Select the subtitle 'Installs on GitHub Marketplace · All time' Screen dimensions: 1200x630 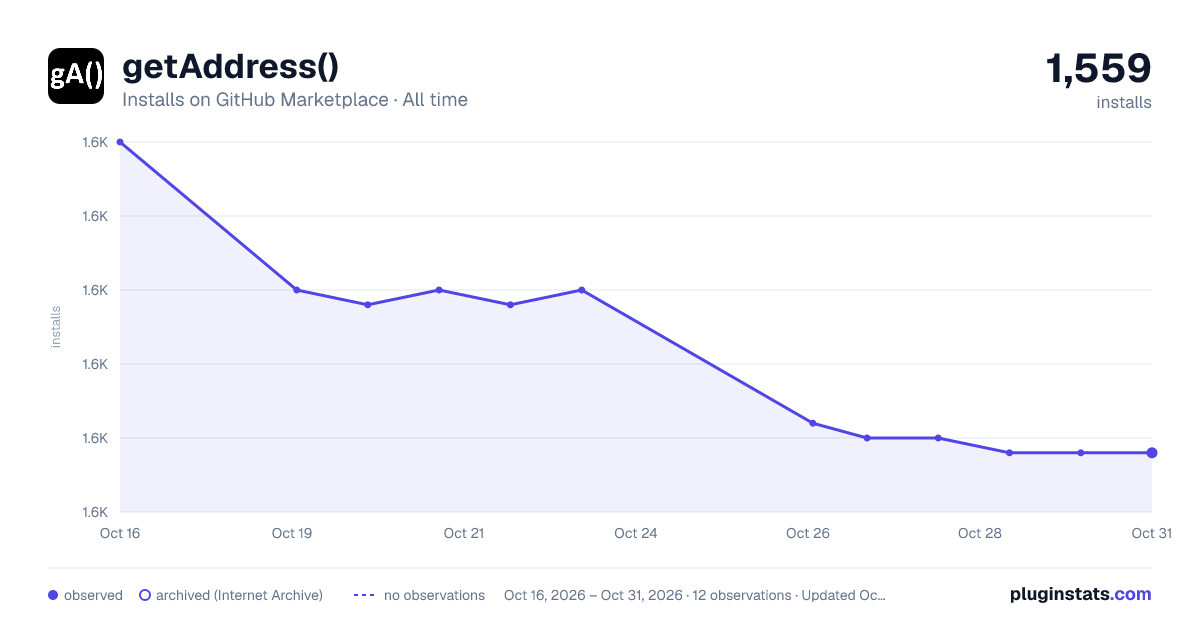[295, 100]
